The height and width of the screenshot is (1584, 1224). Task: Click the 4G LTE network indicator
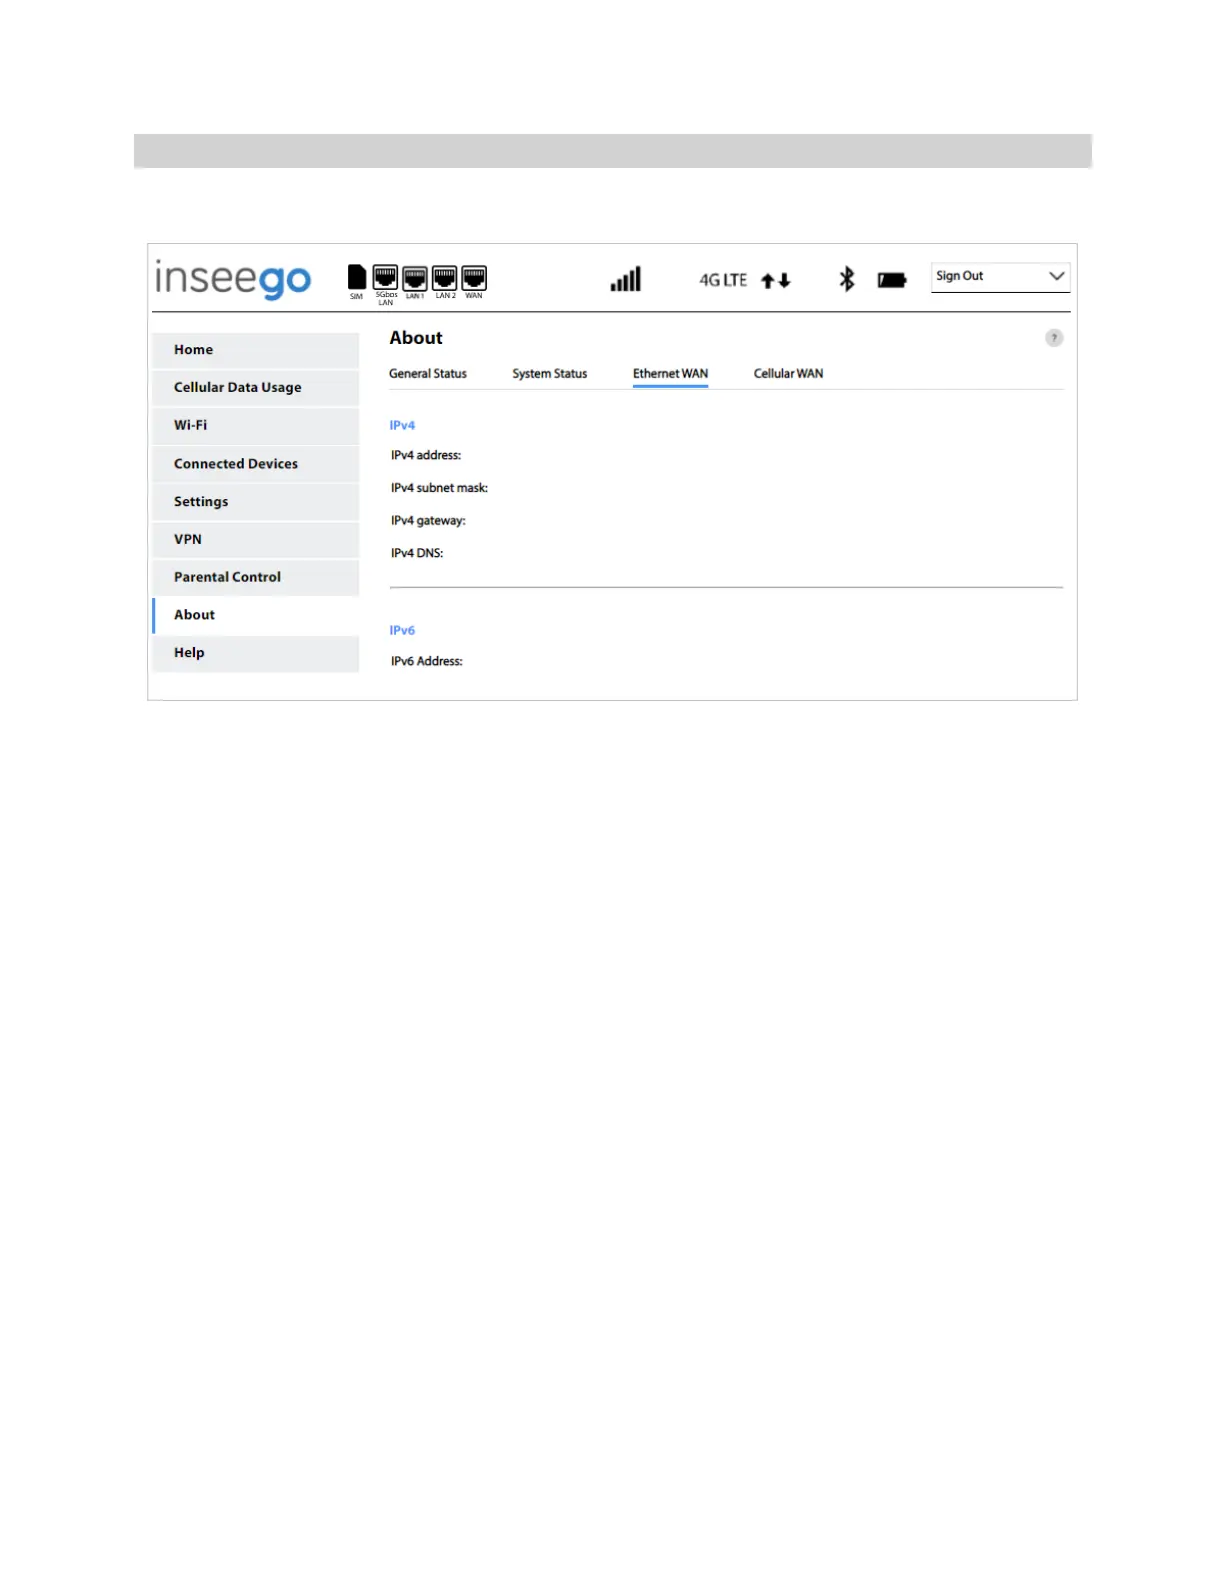723,280
